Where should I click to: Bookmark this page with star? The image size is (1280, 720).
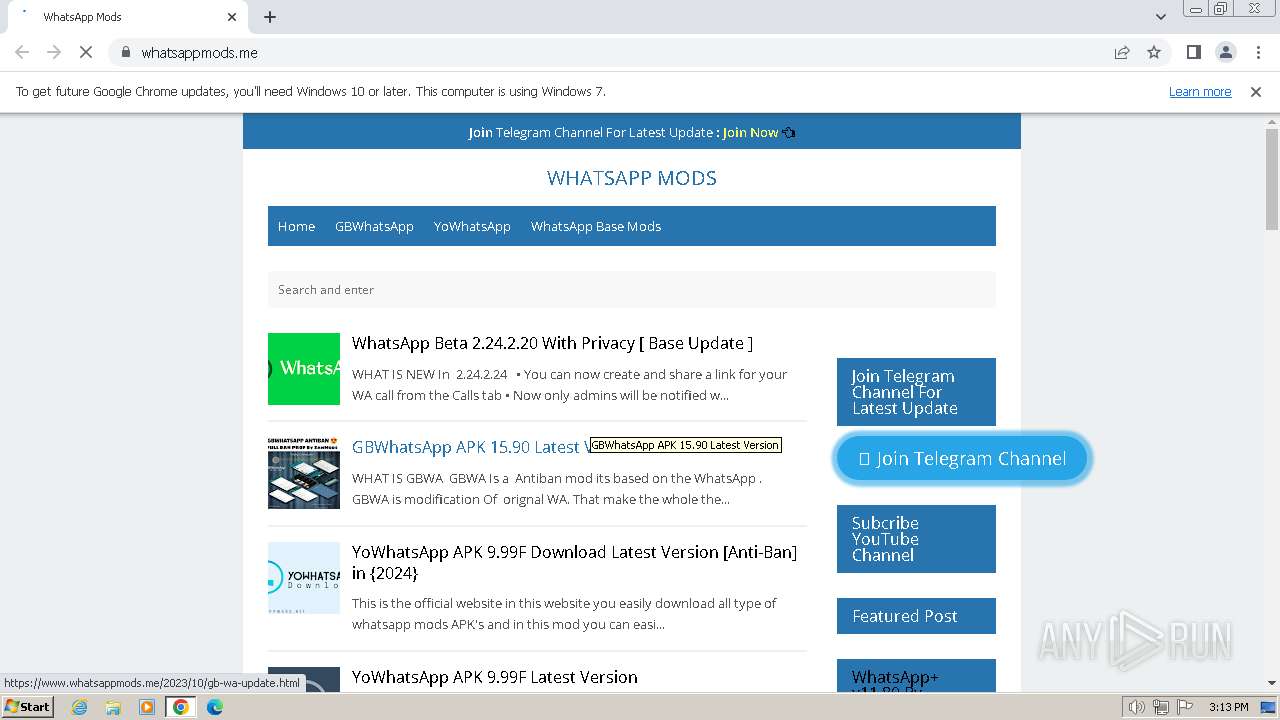pyautogui.click(x=1154, y=52)
